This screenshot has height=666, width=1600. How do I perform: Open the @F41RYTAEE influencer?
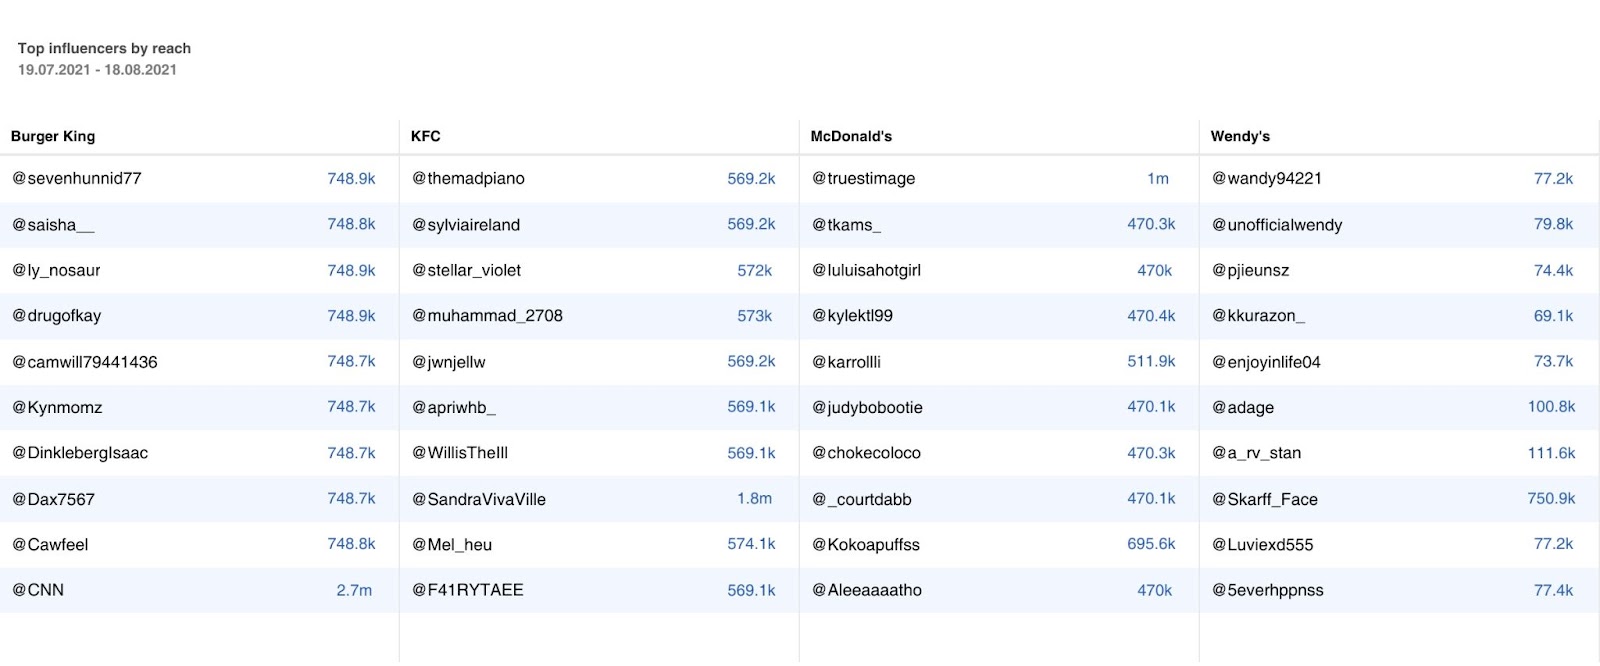tap(468, 590)
